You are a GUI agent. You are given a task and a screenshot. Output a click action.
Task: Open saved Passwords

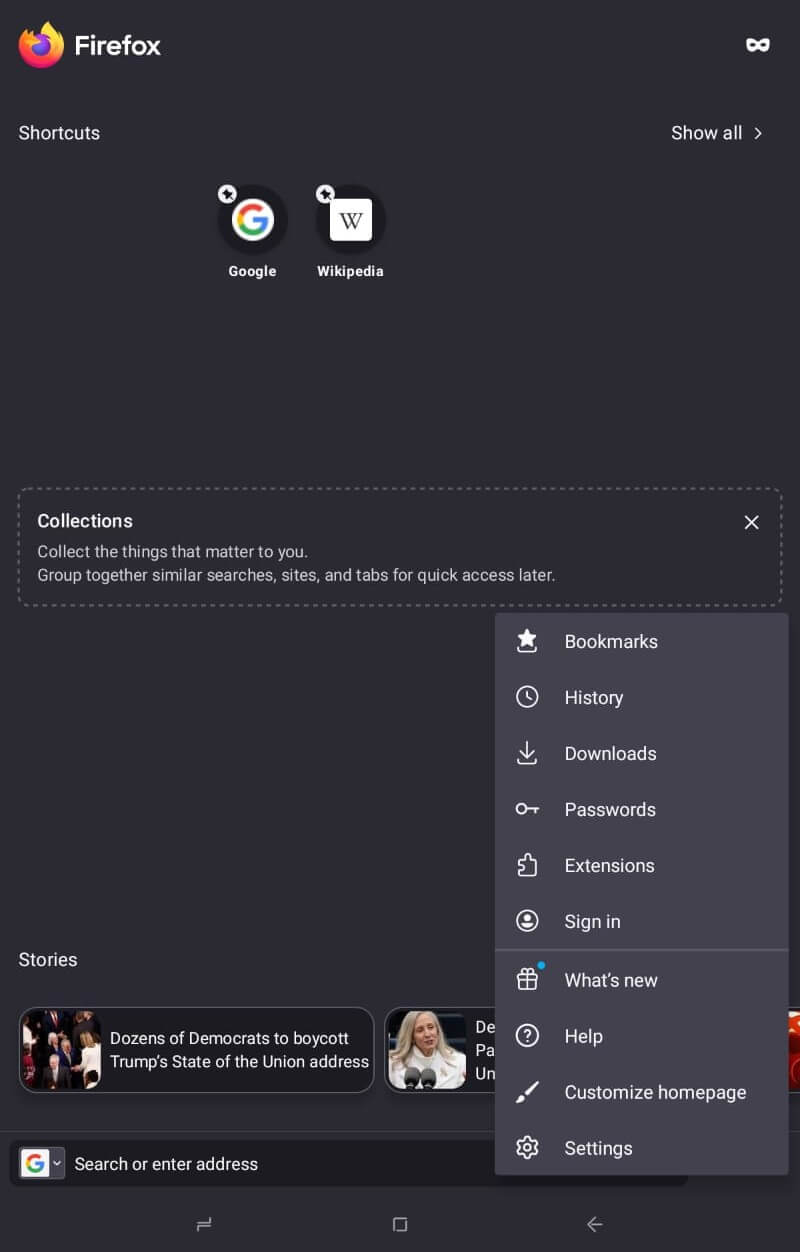click(x=610, y=809)
